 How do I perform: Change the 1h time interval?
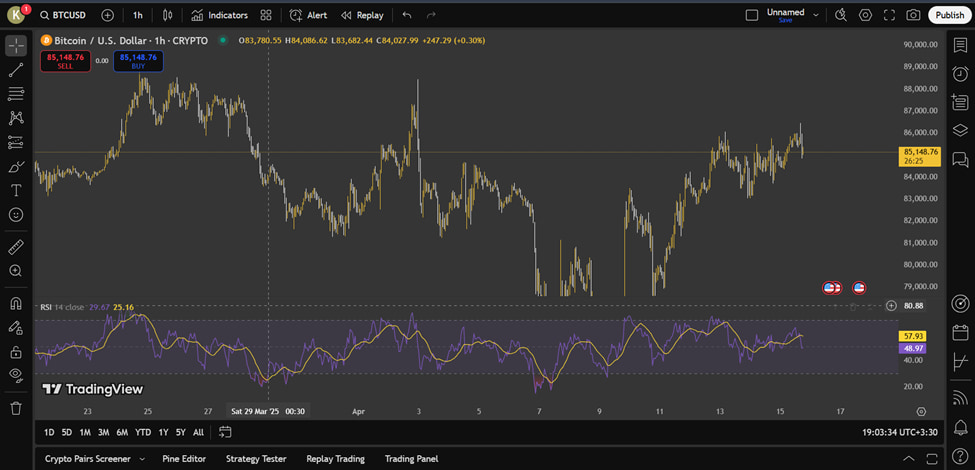coord(137,15)
